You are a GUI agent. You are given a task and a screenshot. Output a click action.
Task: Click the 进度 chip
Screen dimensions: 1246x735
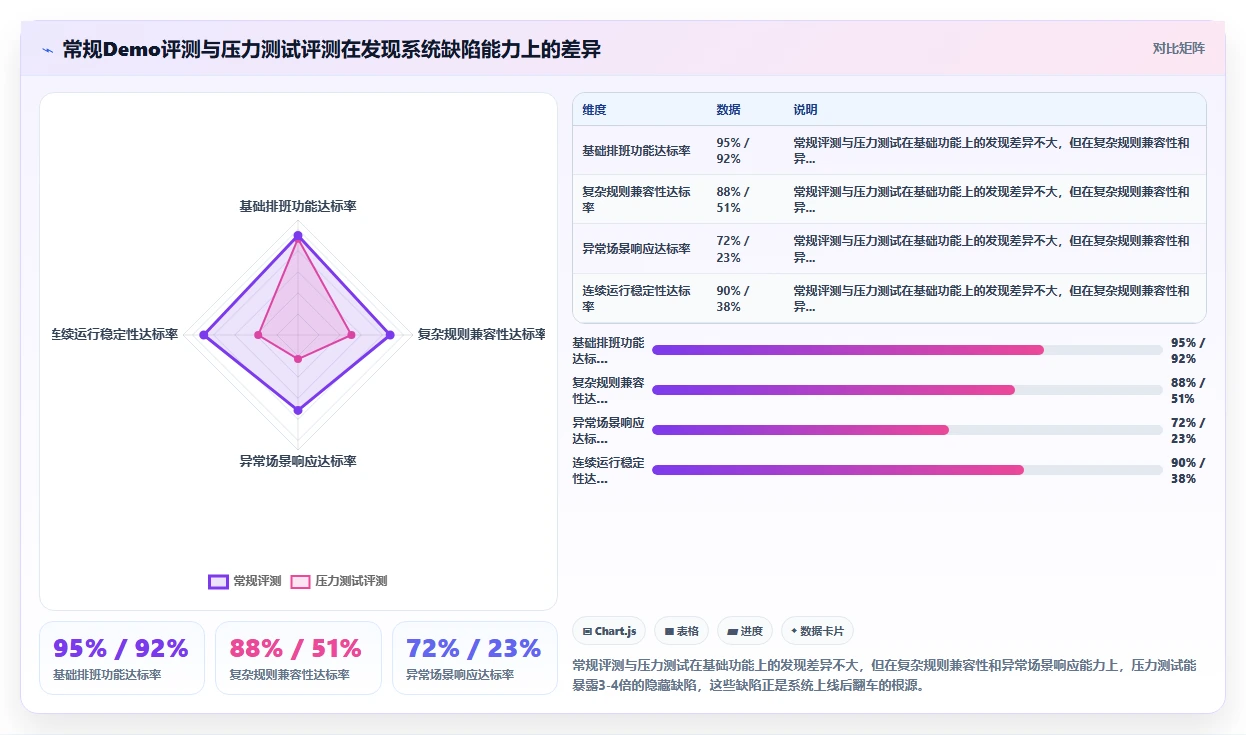point(745,631)
